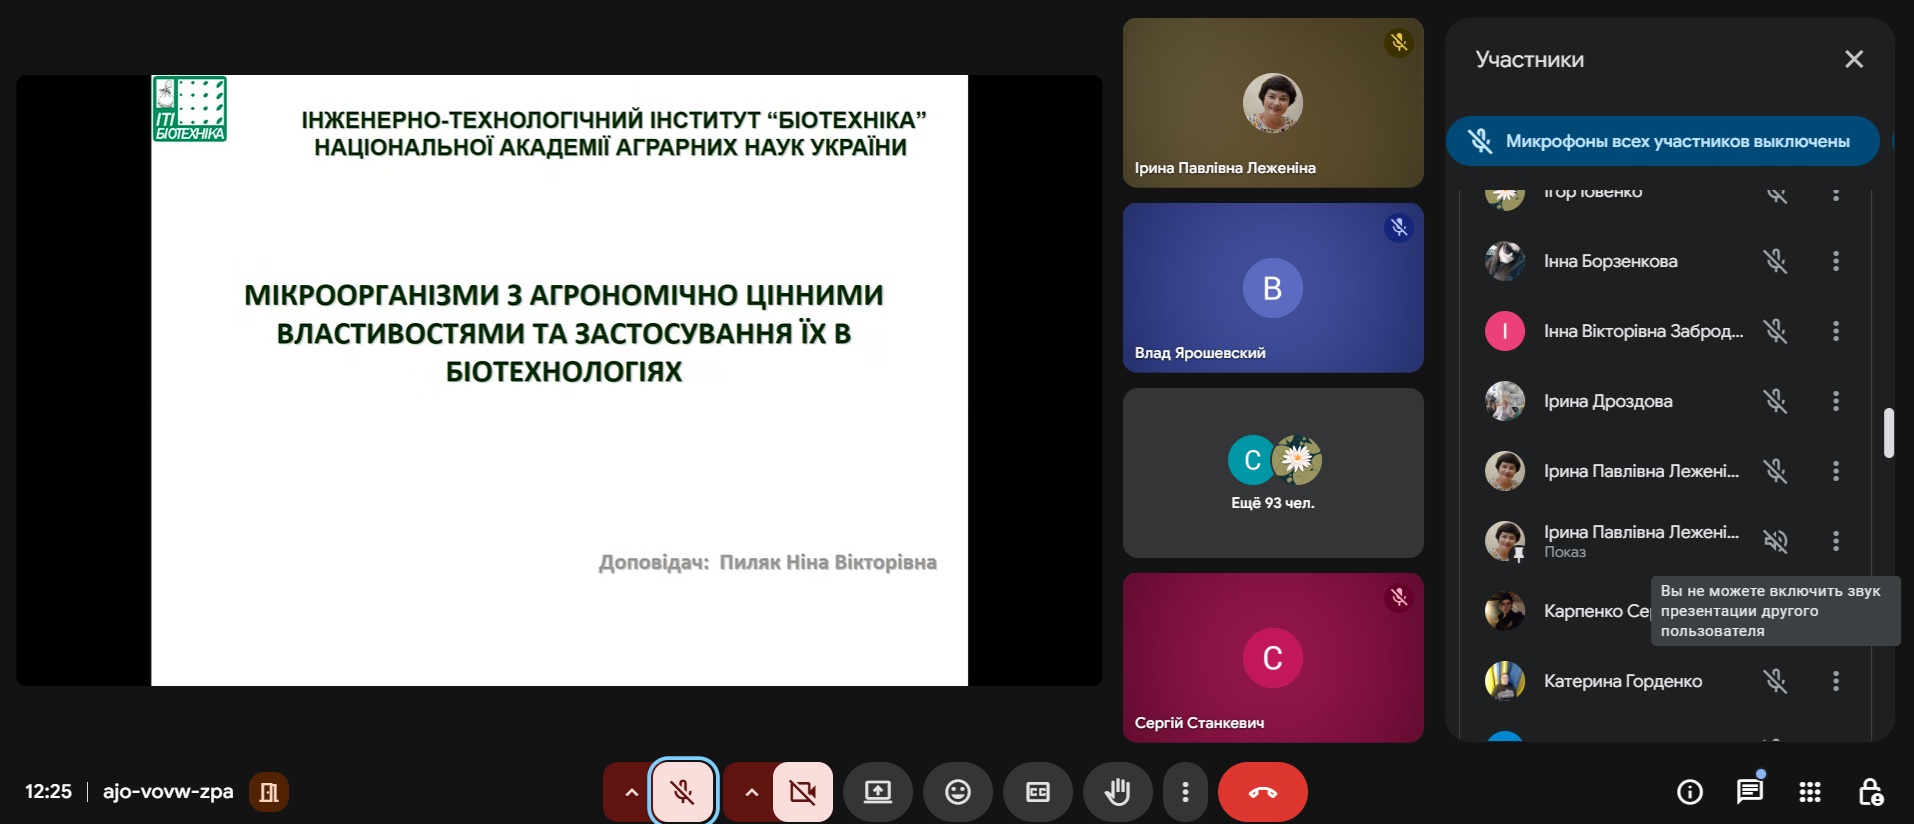Click the present screen button

tap(877, 792)
